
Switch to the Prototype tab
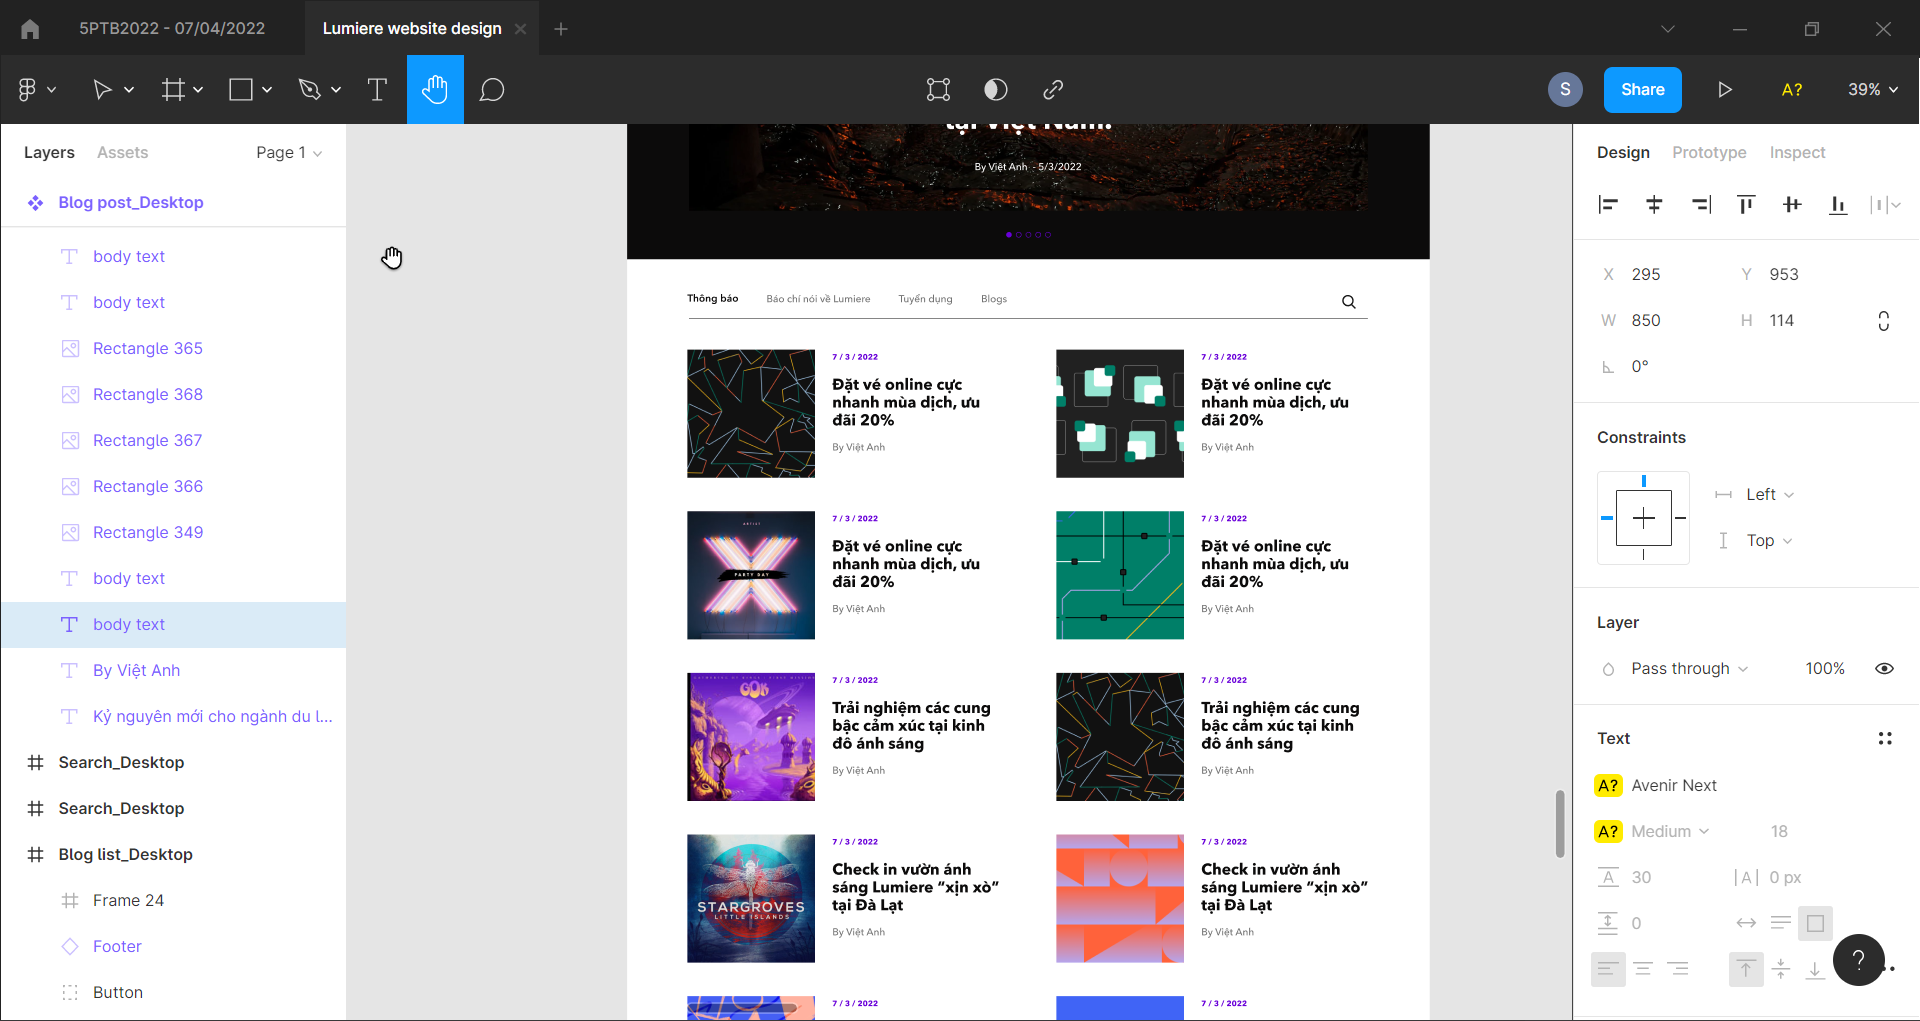pos(1709,153)
